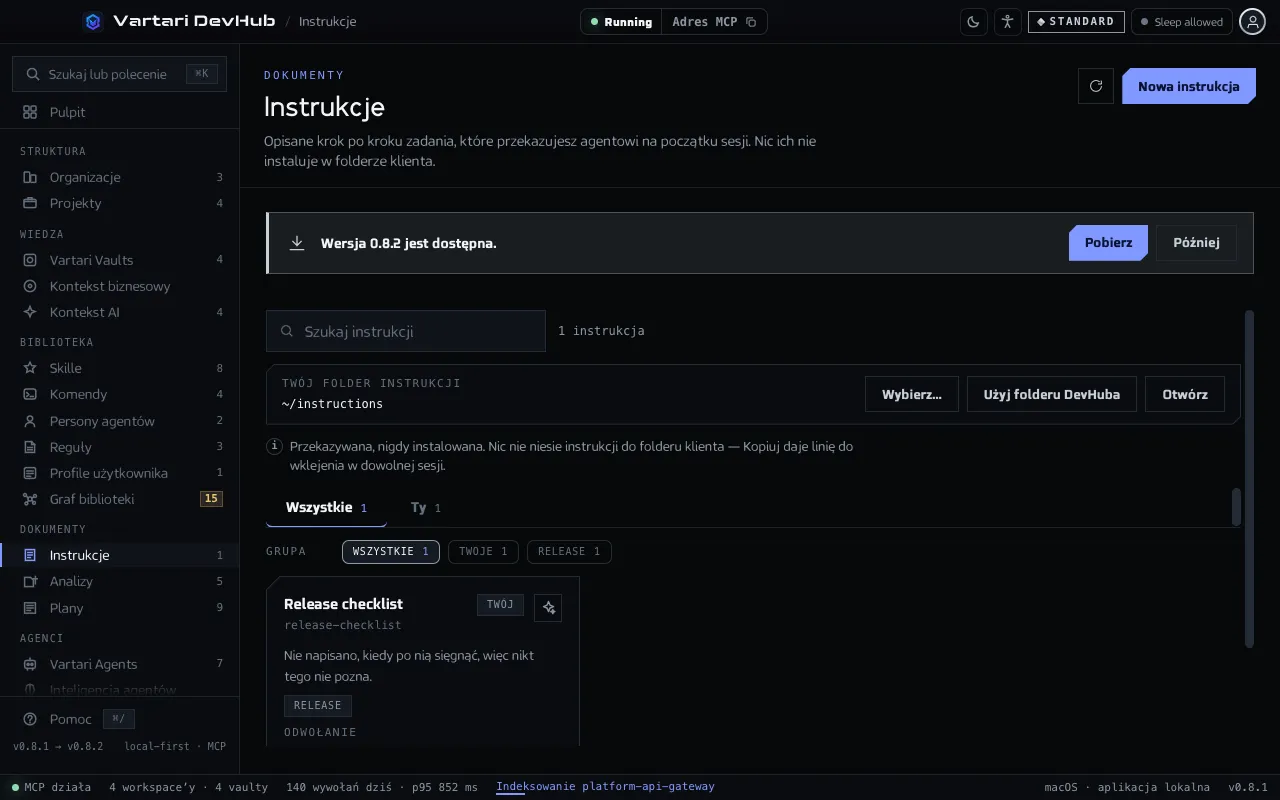The height and width of the screenshot is (800, 1280).
Task: Open the user account avatar
Action: 1252,21
